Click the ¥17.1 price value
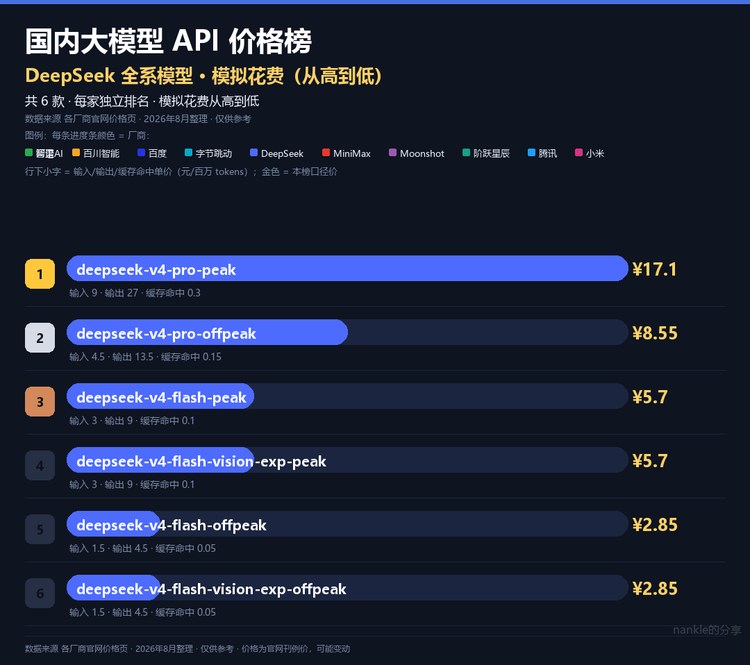Screen dimensions: 750x665 654,269
